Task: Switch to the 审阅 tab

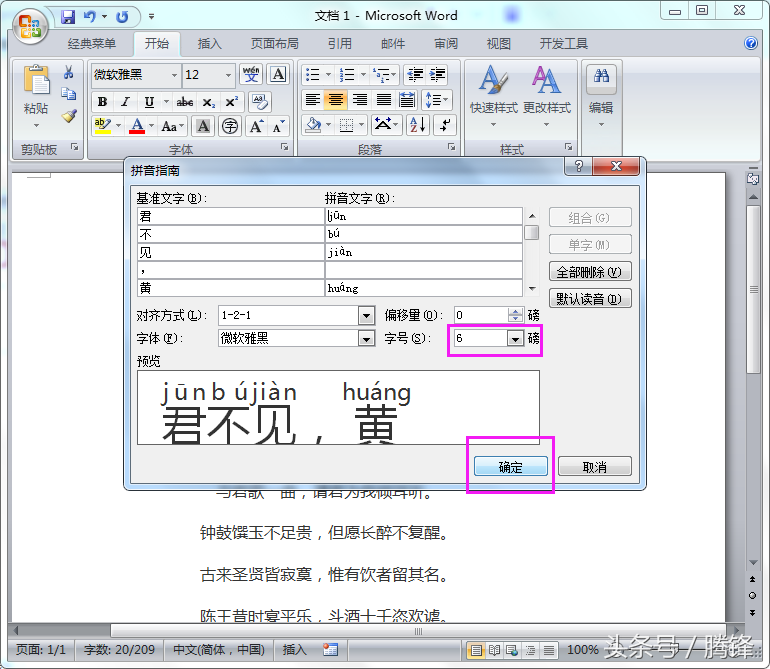Action: [x=446, y=44]
